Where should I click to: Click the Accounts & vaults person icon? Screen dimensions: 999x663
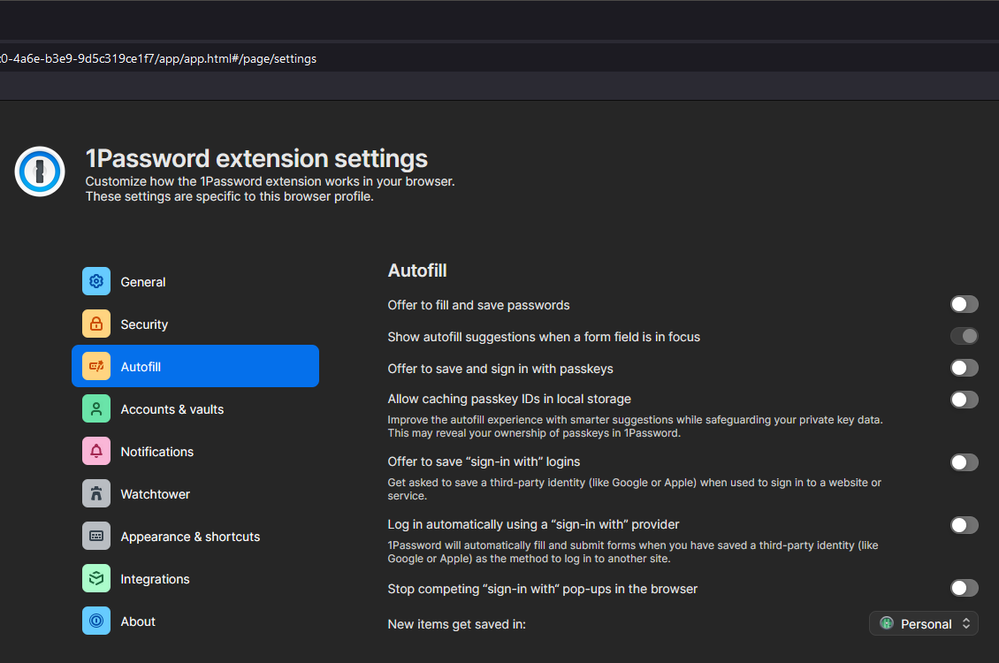96,409
